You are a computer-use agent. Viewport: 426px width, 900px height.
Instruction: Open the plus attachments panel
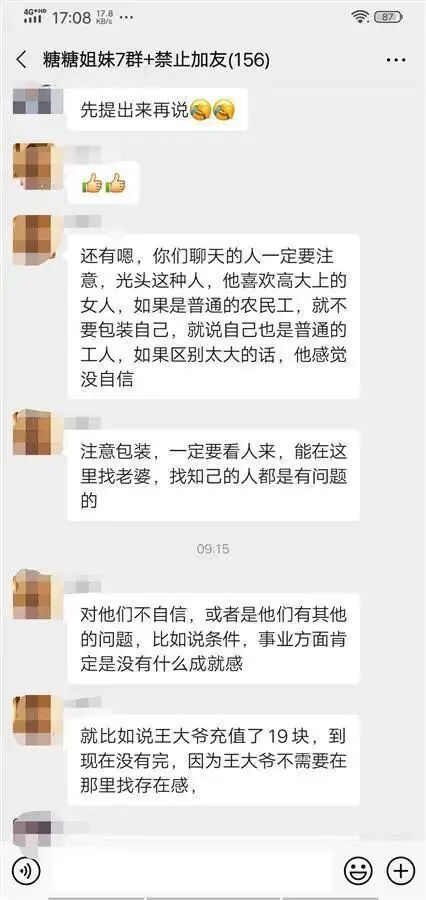click(400, 871)
